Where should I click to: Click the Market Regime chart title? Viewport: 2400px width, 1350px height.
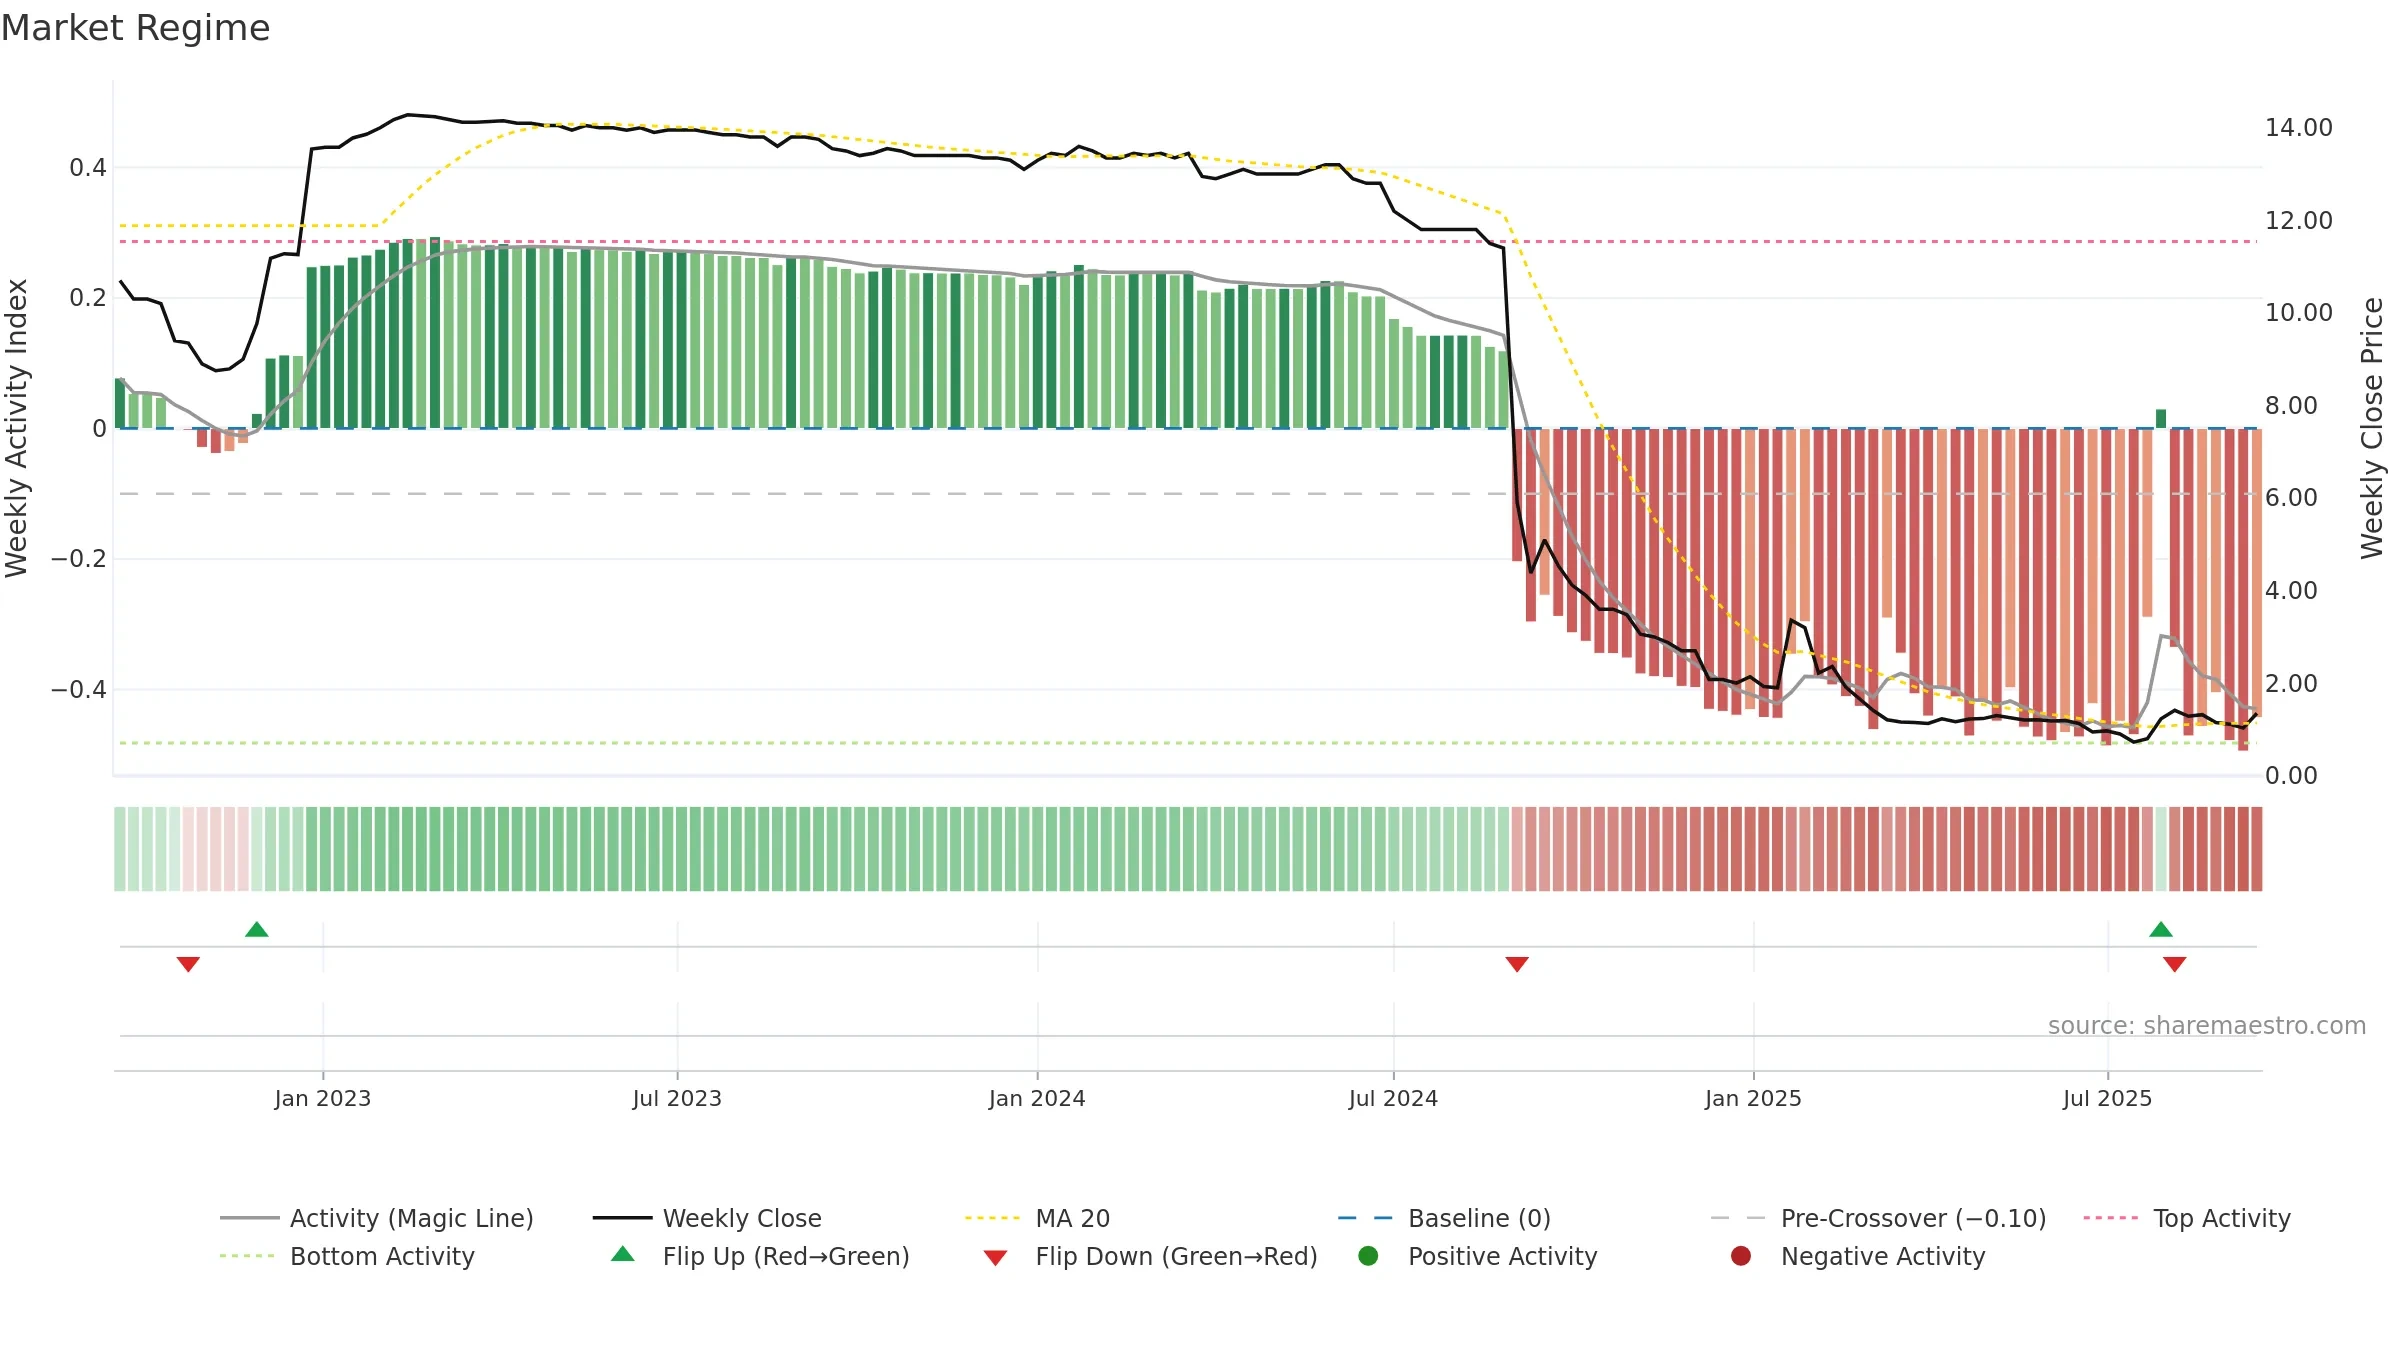point(135,28)
